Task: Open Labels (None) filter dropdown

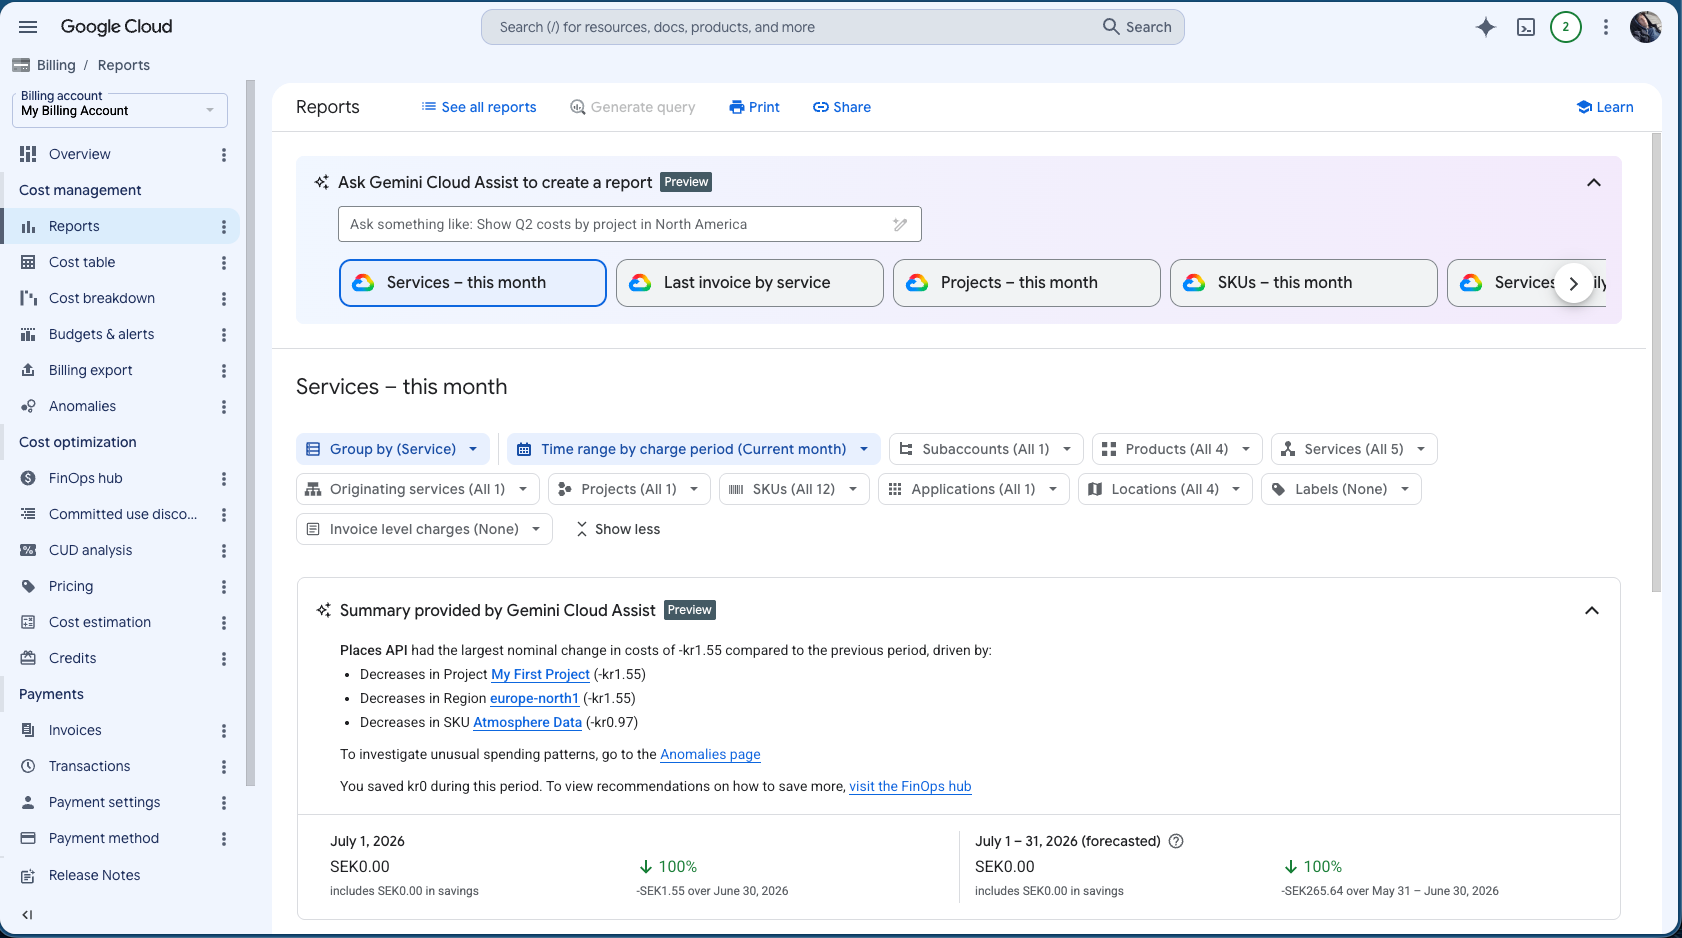Action: click(x=1341, y=489)
